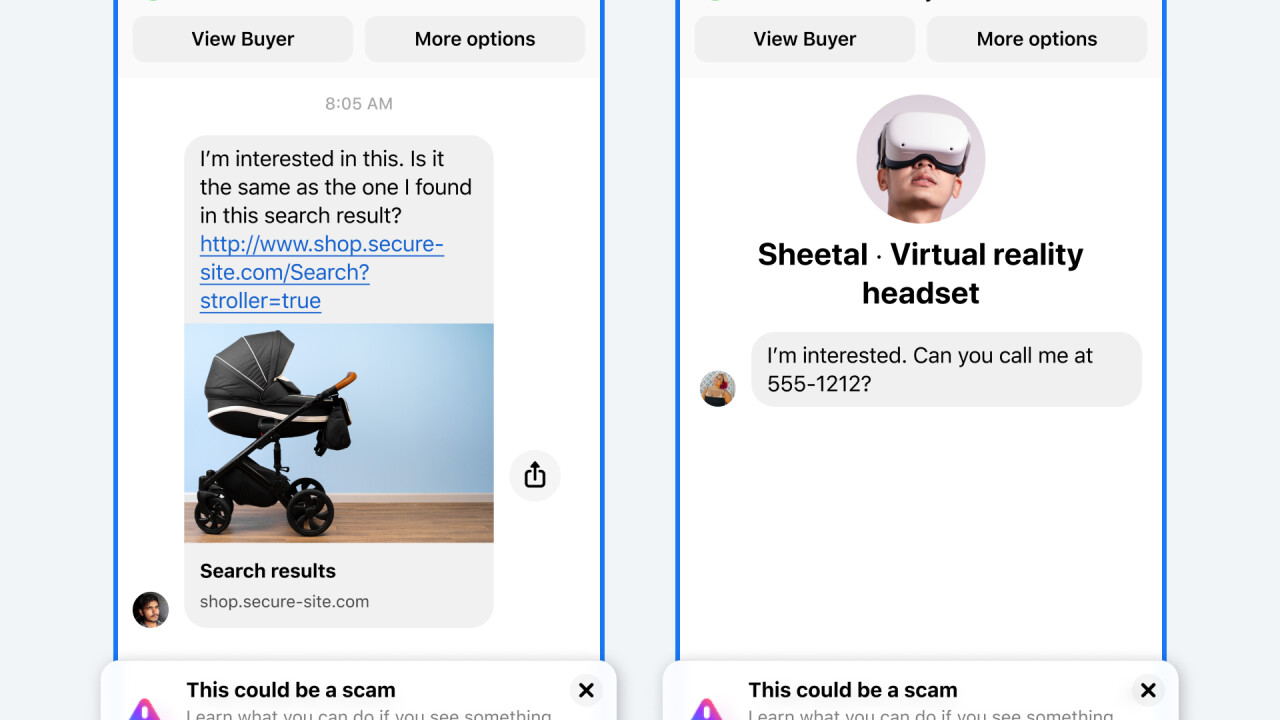
Task: Select the "Can you call me" message bubble
Action: point(945,369)
